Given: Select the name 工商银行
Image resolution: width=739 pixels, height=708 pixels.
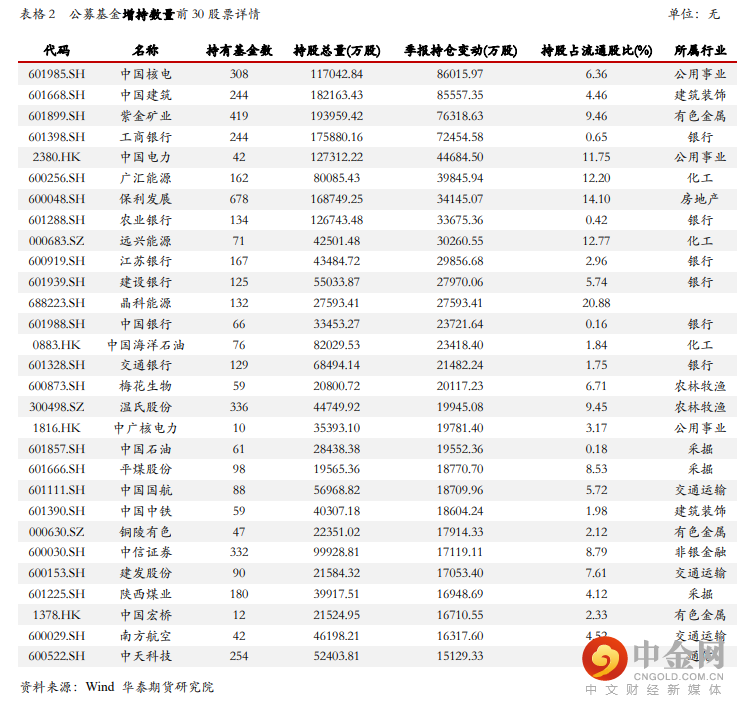Looking at the screenshot, I should (146, 137).
